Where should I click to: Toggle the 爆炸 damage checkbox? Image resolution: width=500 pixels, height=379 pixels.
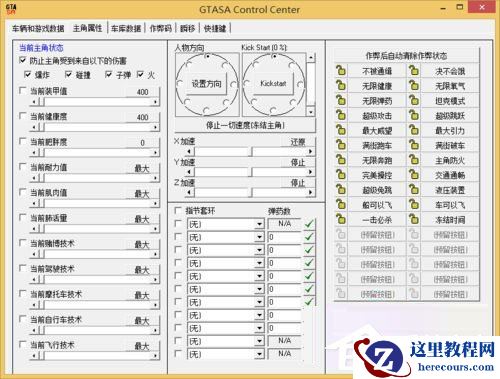(x=28, y=74)
